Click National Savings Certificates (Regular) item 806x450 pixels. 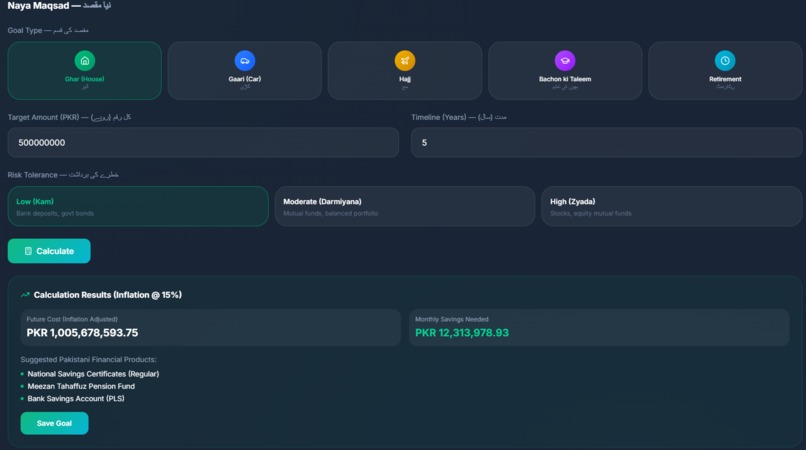[x=93, y=374]
